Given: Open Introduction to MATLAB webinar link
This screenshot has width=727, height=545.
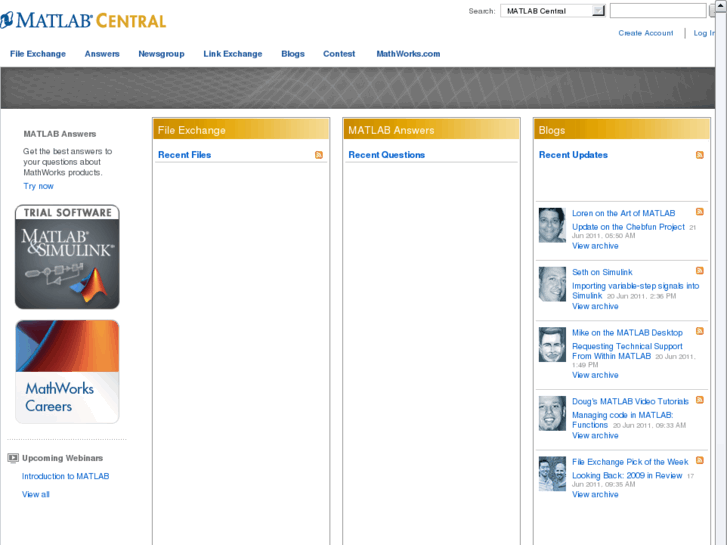Looking at the screenshot, I should click(x=65, y=476).
